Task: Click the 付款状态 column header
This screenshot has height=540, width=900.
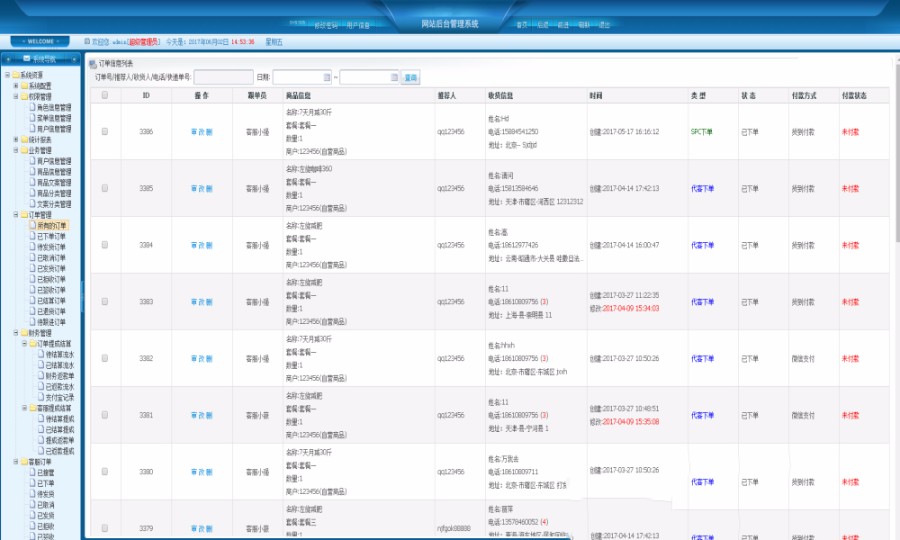Action: point(854,95)
